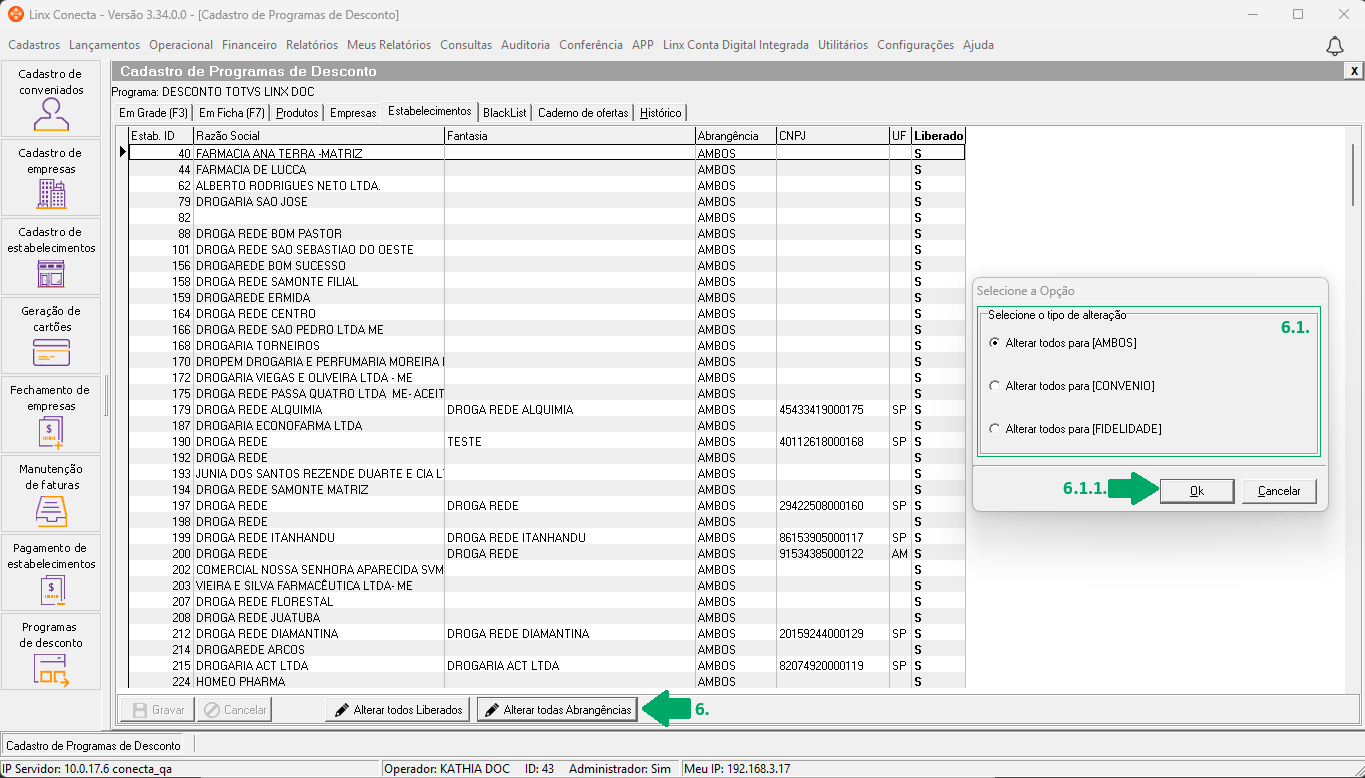Switch to the Estabelecimentos tab
The image size is (1365, 778).
pyautogui.click(x=430, y=111)
